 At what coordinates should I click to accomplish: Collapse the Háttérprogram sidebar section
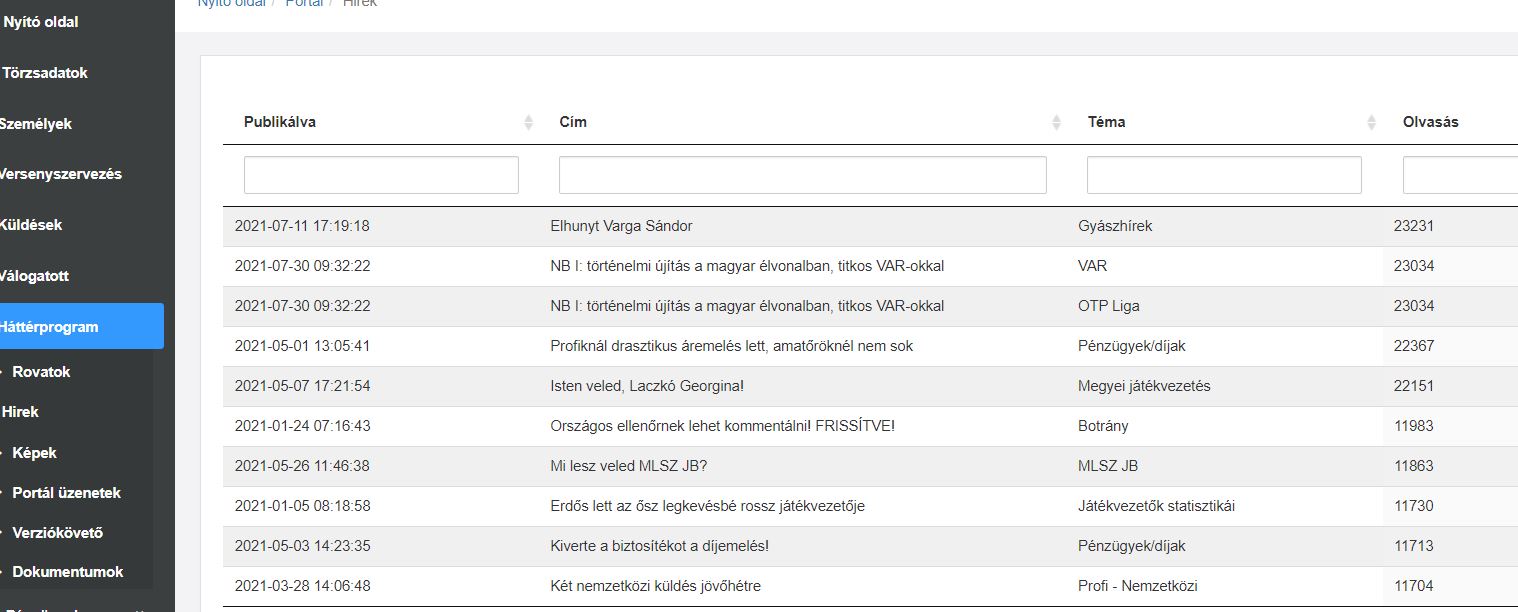(x=82, y=327)
